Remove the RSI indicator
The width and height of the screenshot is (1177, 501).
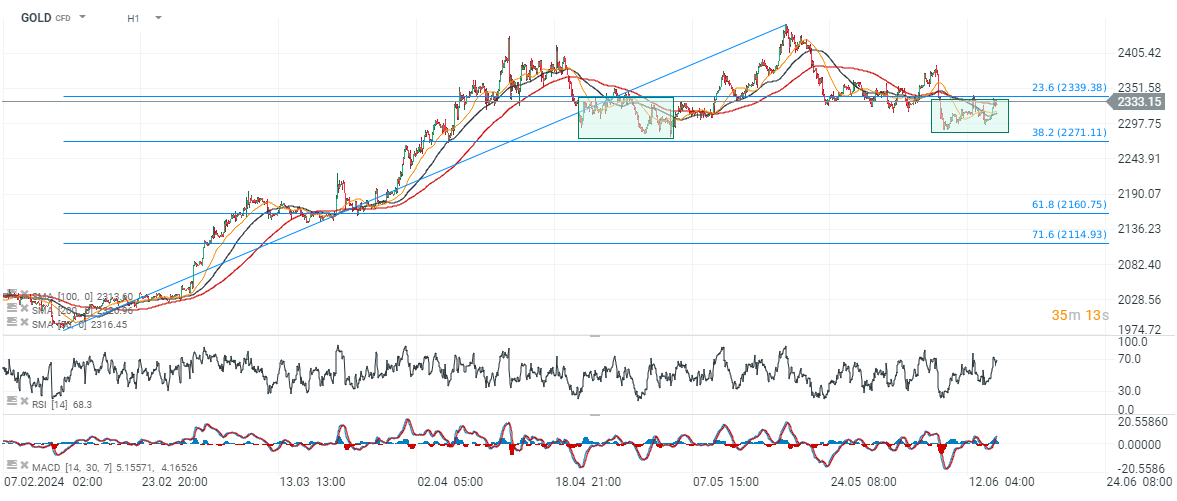point(24,403)
